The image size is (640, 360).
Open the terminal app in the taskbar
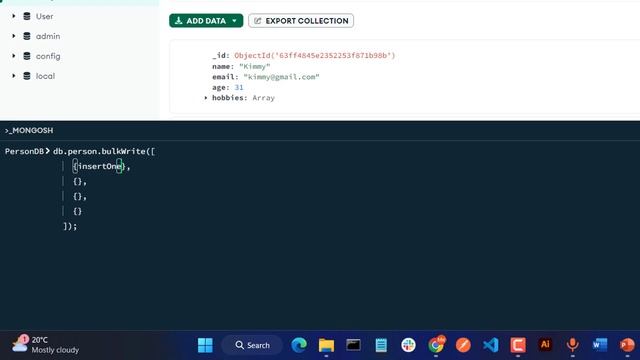353,345
